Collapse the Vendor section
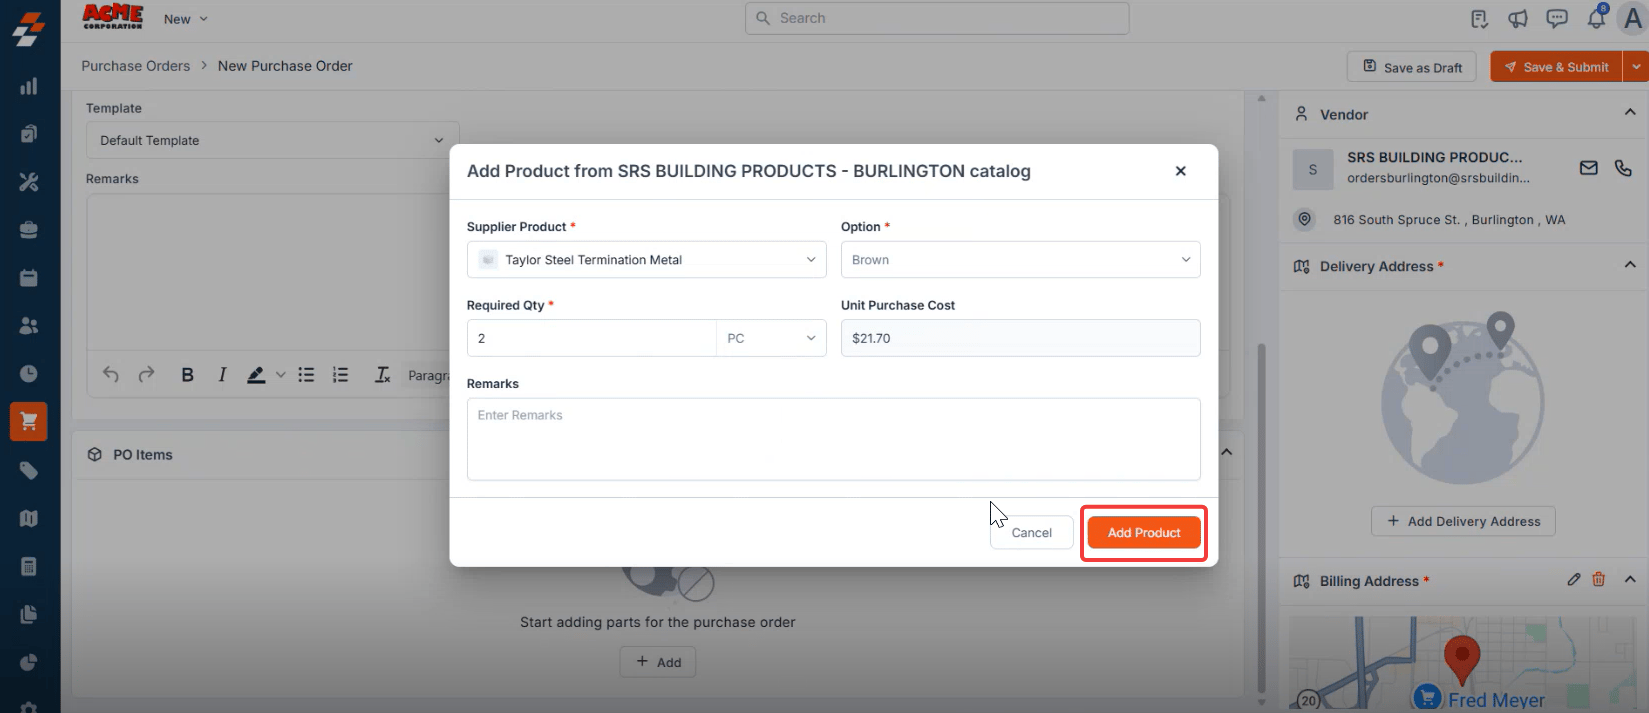This screenshot has height=713, width=1649. coord(1630,113)
